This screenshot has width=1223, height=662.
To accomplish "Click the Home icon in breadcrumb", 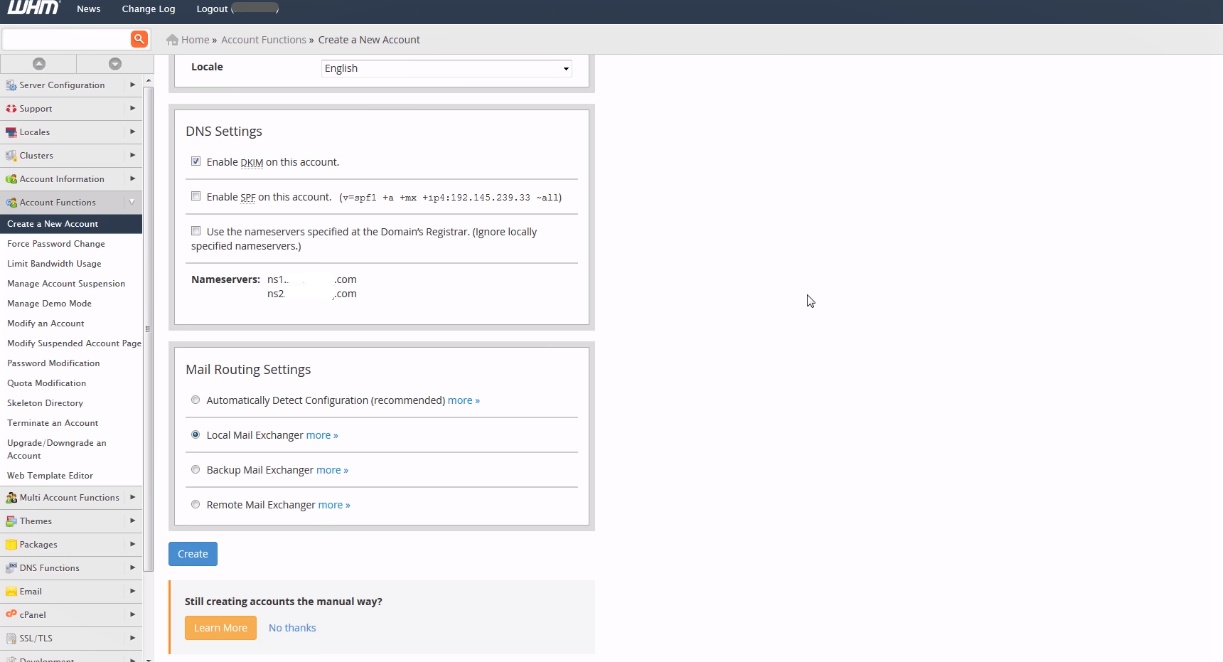I will (x=173, y=40).
